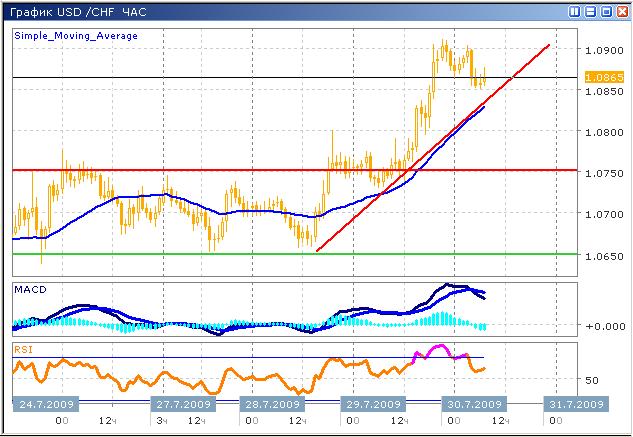Maximize the chart window
Viewport: 633px width, 437px height.
click(606, 11)
